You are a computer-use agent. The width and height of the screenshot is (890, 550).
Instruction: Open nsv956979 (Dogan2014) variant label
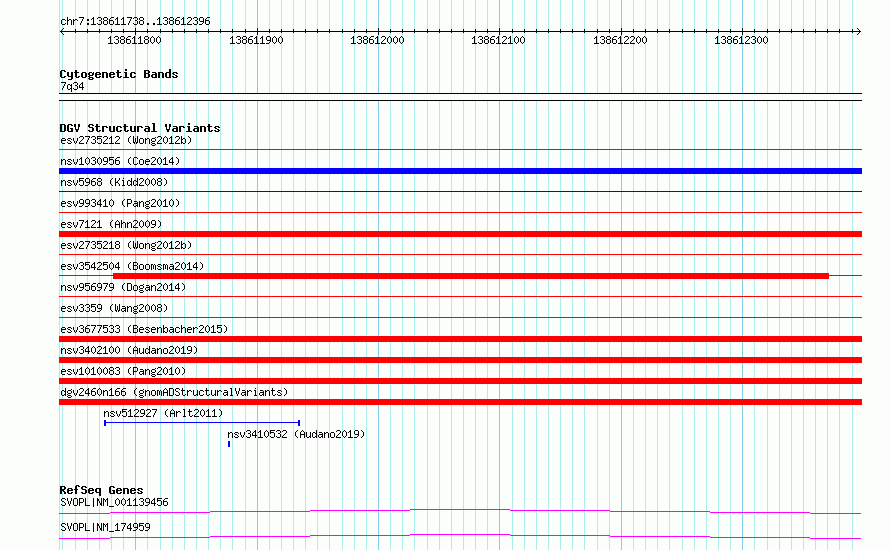[x=123, y=287]
